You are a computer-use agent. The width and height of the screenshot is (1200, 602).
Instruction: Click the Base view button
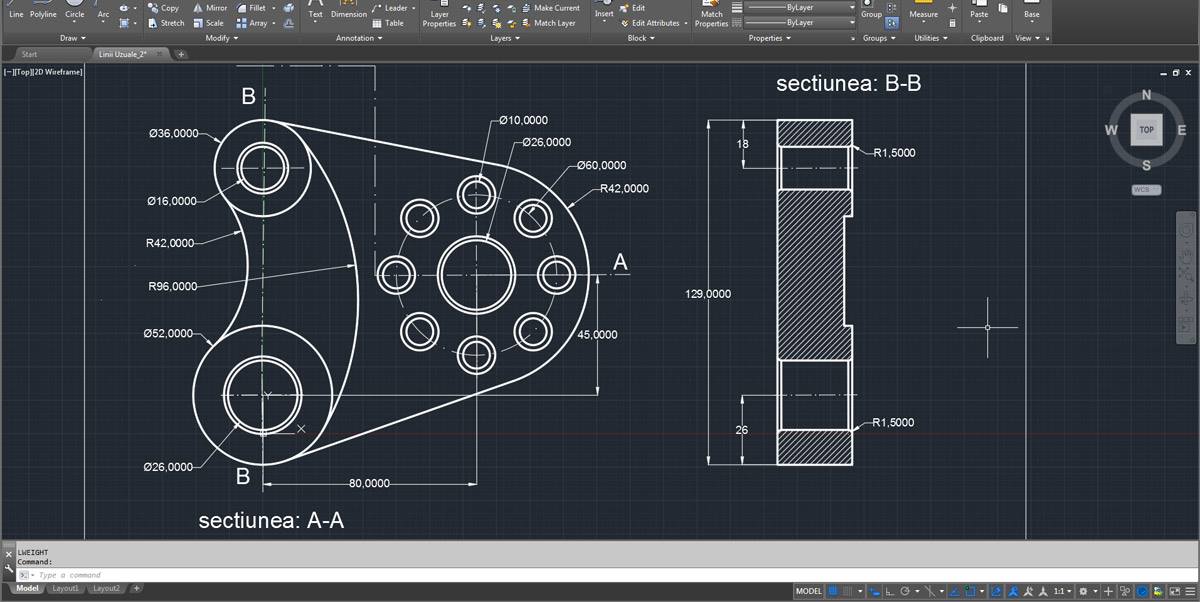click(1031, 10)
